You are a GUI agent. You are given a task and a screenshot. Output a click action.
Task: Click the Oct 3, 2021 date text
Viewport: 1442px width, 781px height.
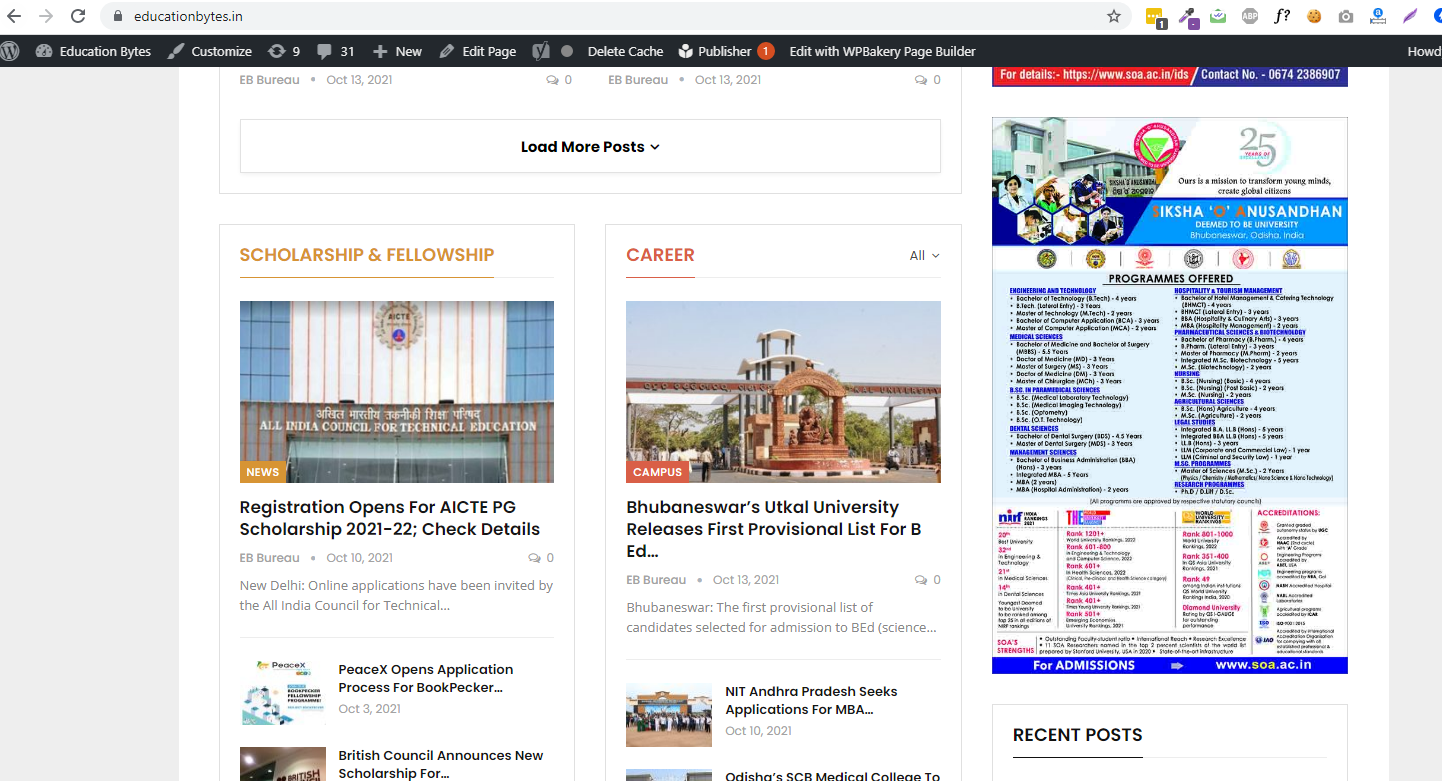(x=369, y=709)
